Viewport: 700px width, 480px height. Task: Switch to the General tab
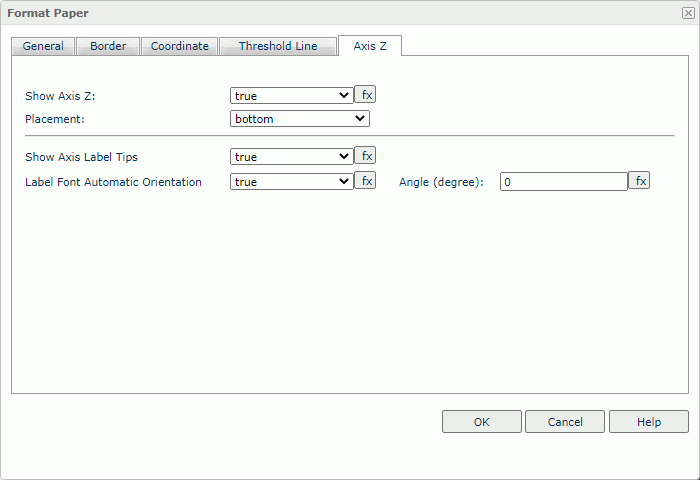(43, 46)
